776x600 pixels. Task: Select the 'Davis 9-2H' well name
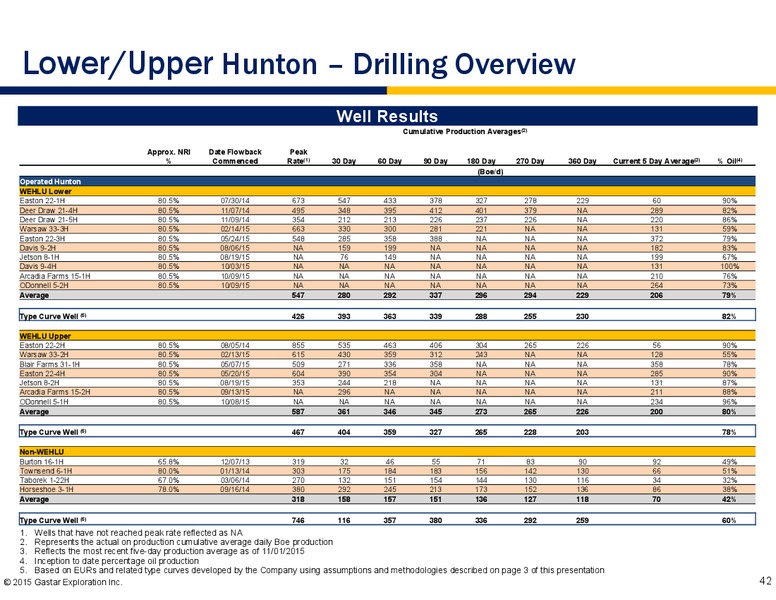(x=38, y=248)
